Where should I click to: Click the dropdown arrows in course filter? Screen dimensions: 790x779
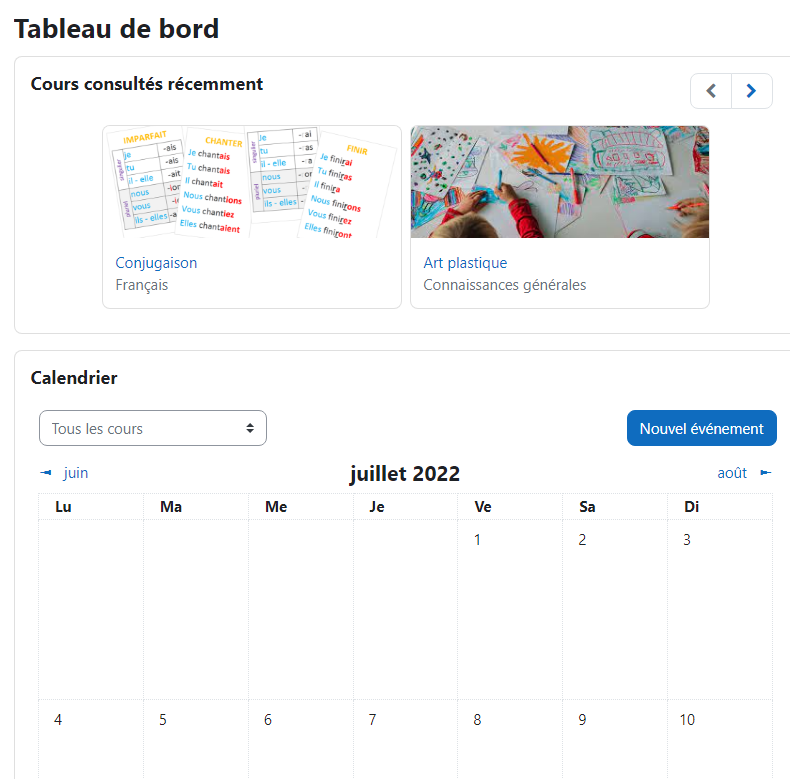tap(250, 428)
